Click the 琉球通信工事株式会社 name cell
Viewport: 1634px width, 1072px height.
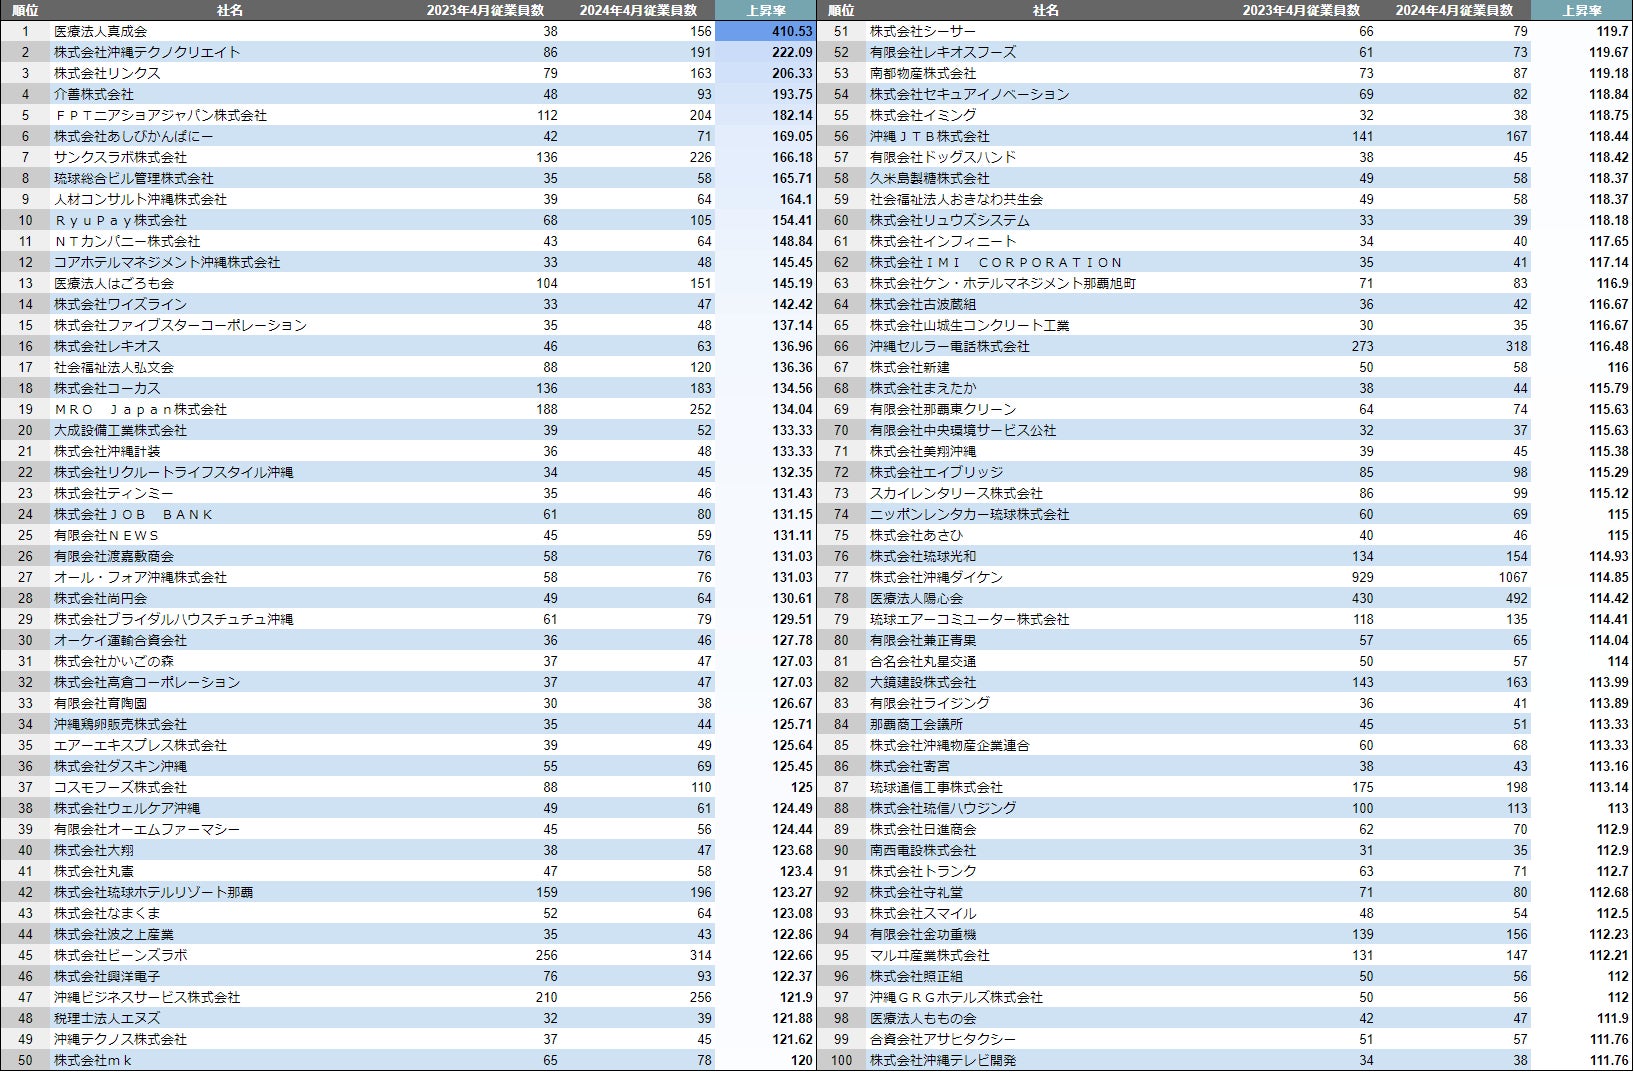(x=936, y=787)
